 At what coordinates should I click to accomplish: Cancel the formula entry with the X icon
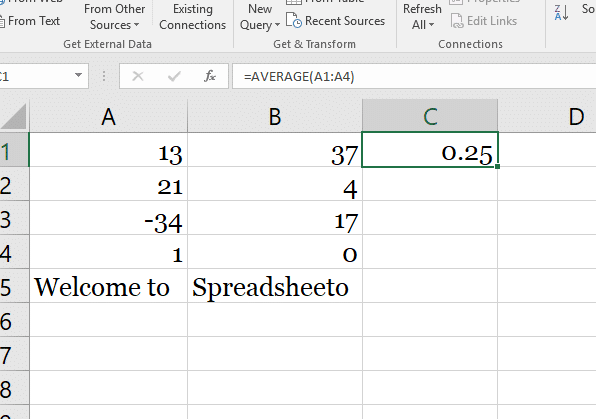(x=138, y=76)
